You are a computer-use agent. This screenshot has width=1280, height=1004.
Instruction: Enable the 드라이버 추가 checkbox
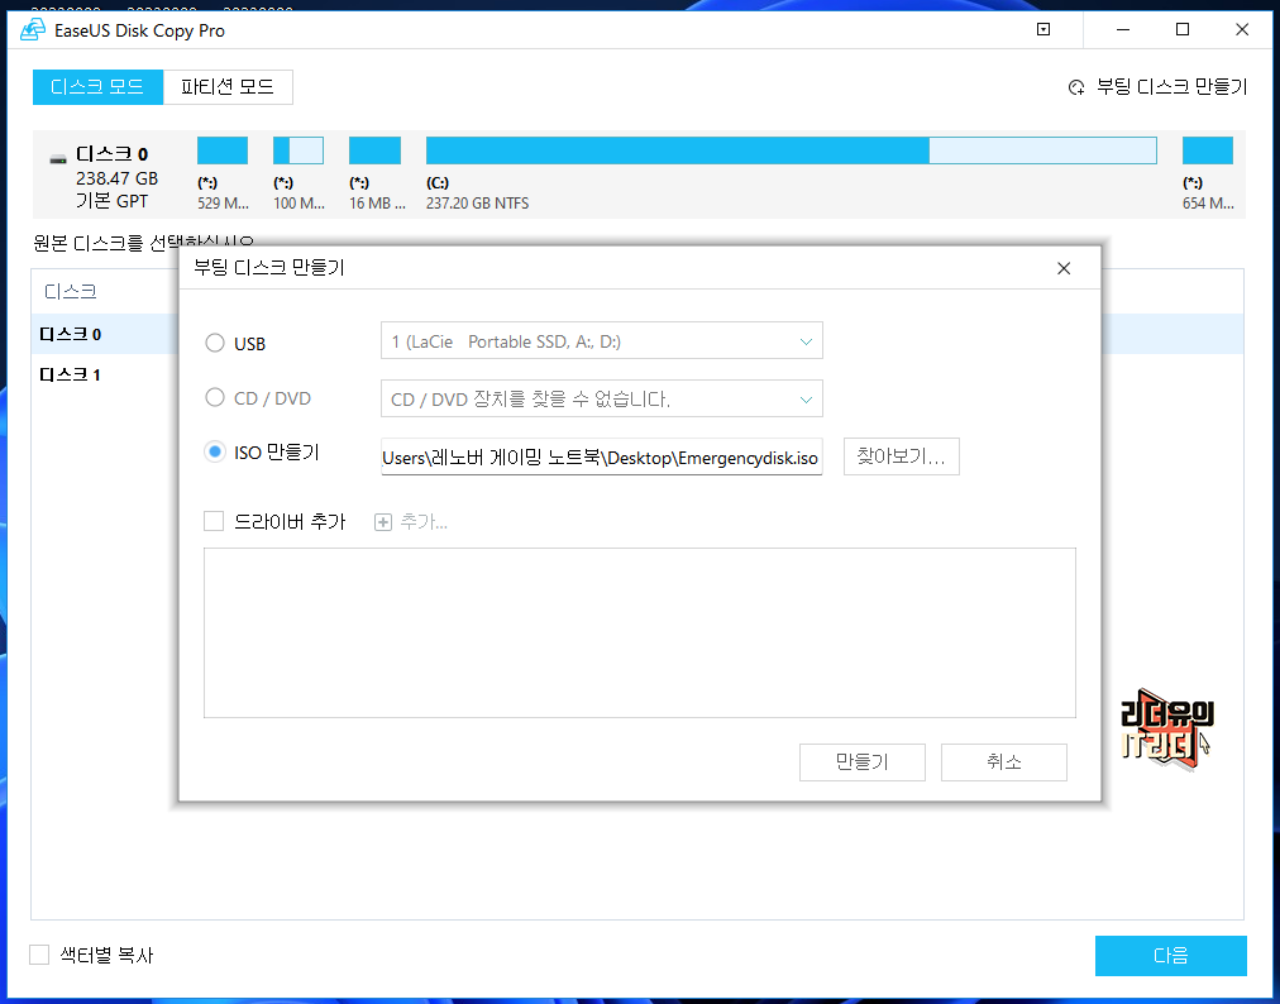[x=214, y=521]
